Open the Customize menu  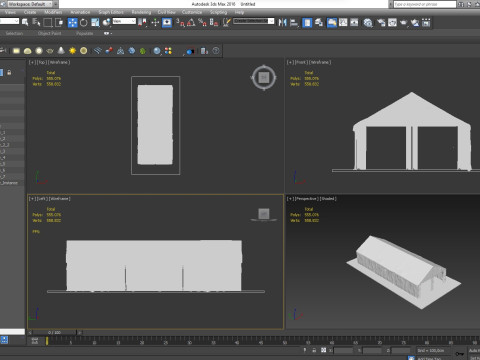[192, 12]
